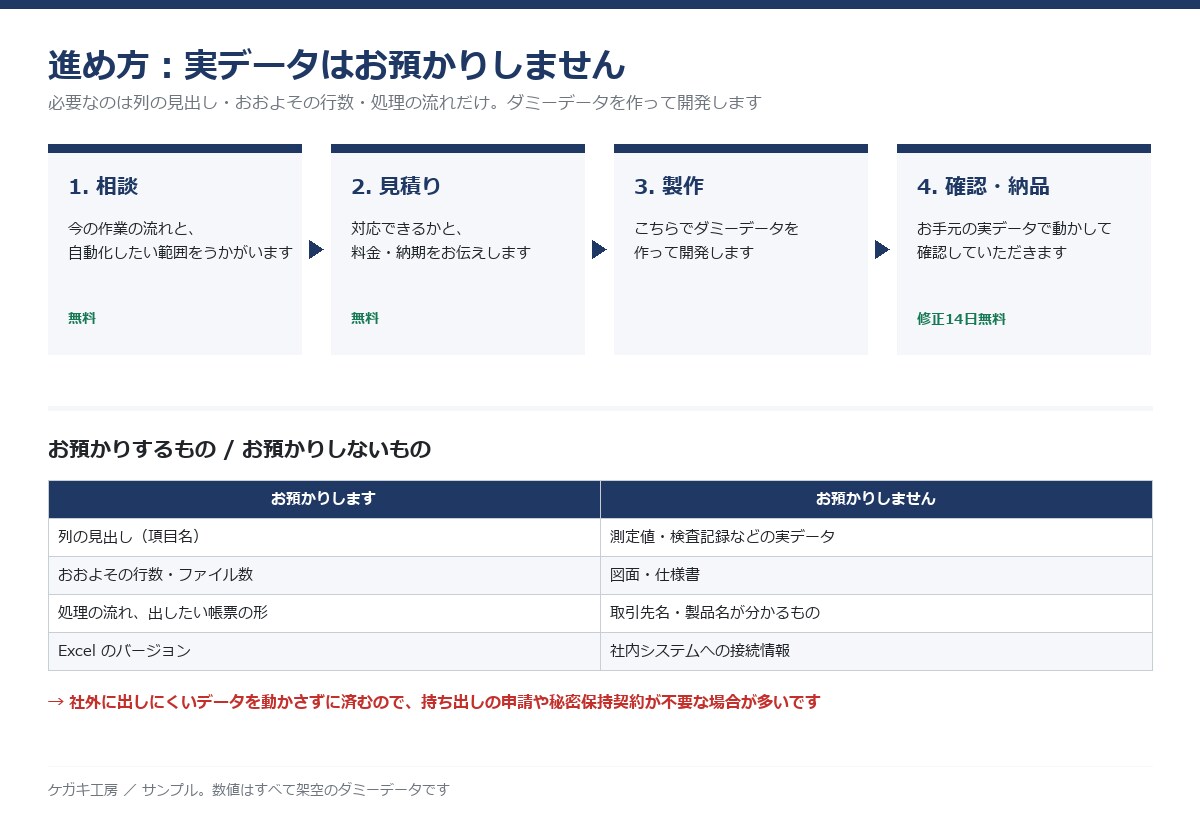Screen dimensions: 1200x820
Task: Select text 今の作業の流れと、
Action: [x=131, y=228]
